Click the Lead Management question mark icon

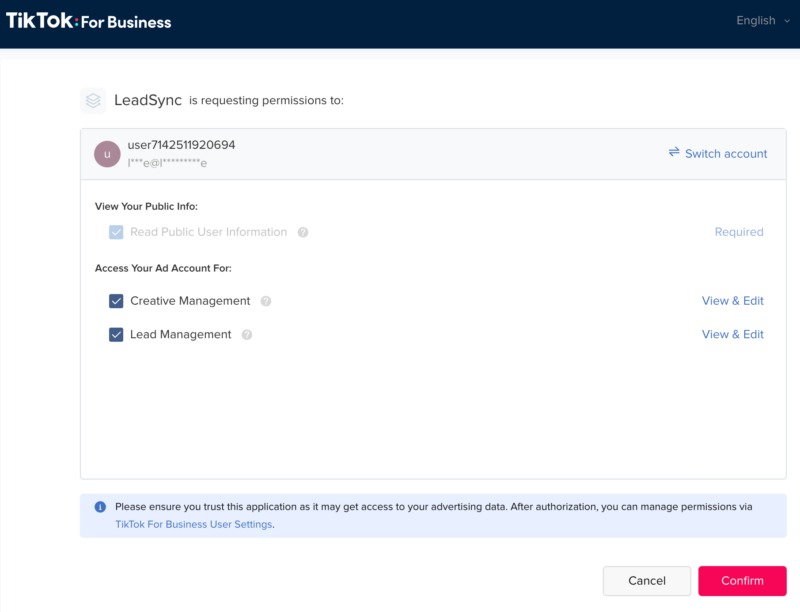click(247, 334)
